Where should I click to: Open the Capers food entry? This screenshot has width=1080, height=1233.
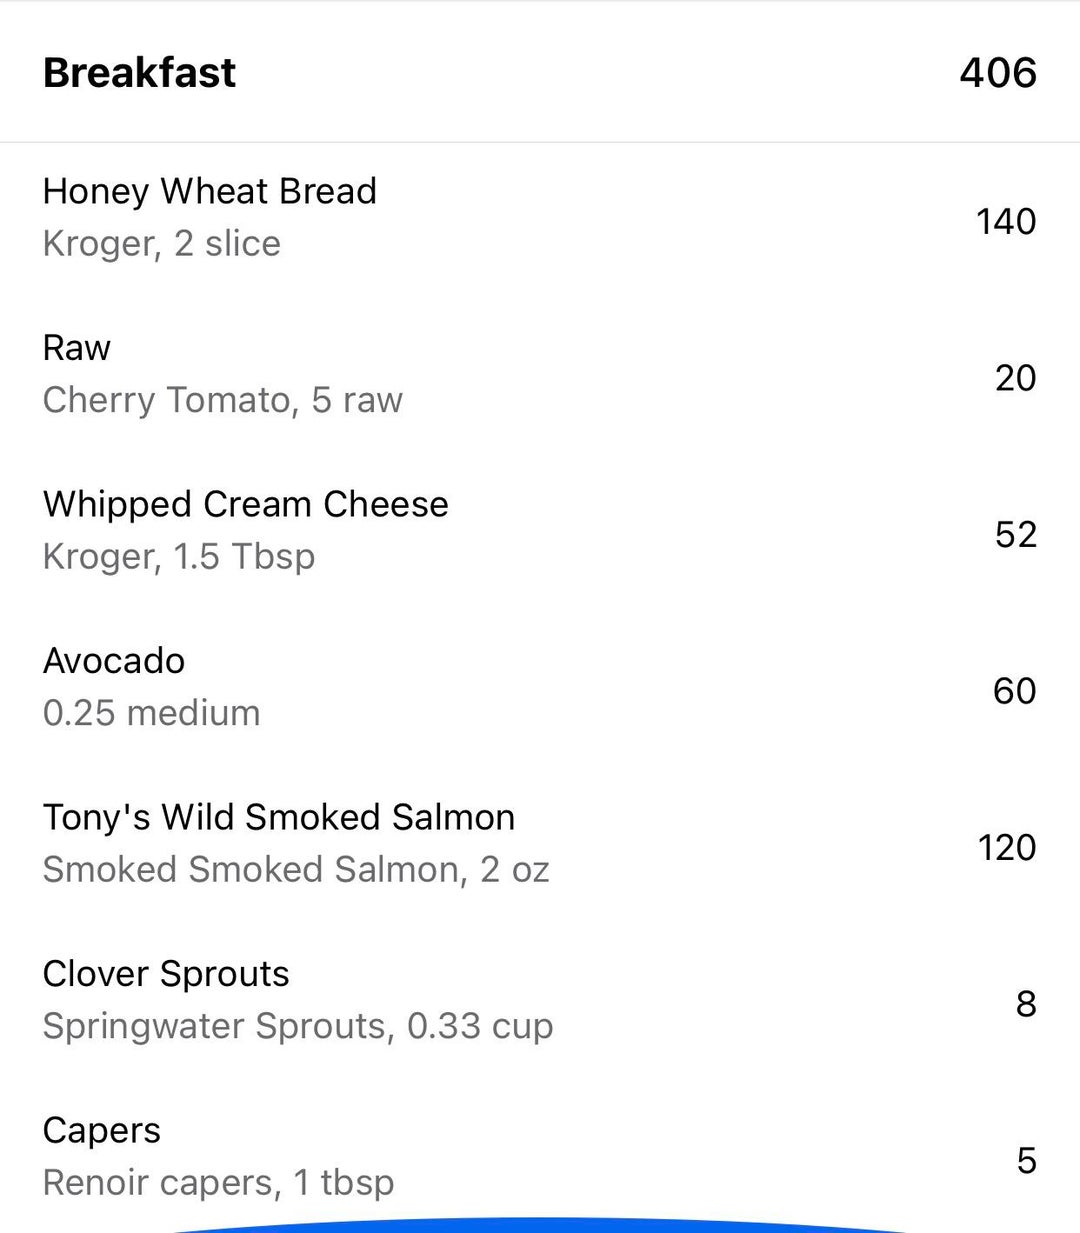[540, 1157]
